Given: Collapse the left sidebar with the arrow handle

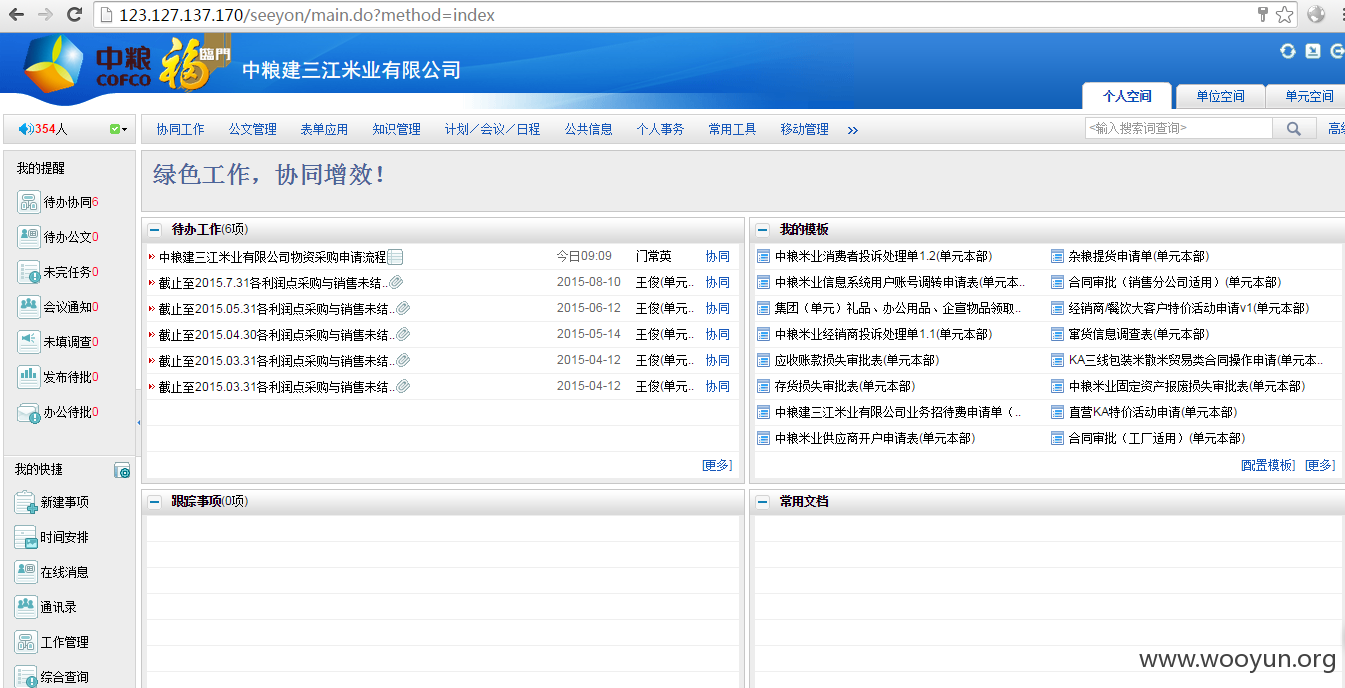Looking at the screenshot, I should click(138, 423).
